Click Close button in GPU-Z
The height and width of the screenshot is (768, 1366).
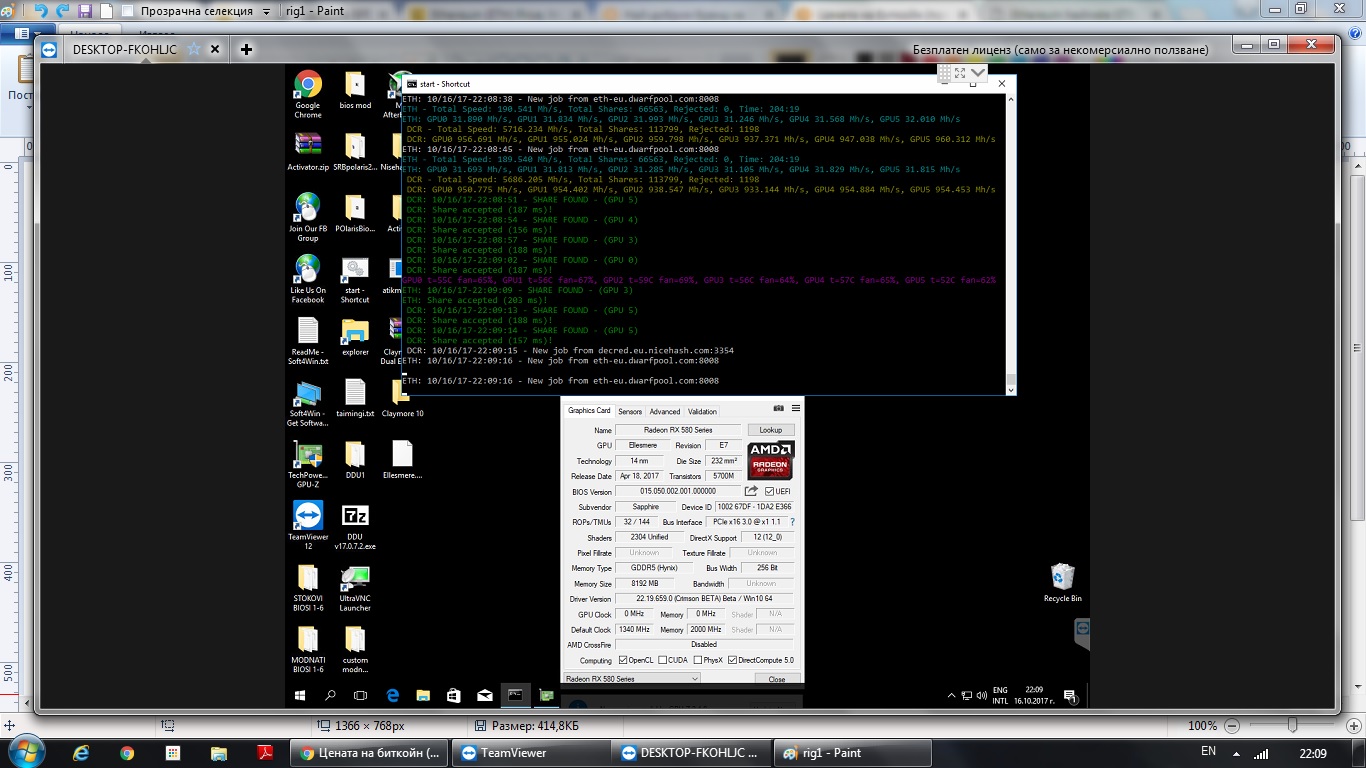tap(777, 679)
